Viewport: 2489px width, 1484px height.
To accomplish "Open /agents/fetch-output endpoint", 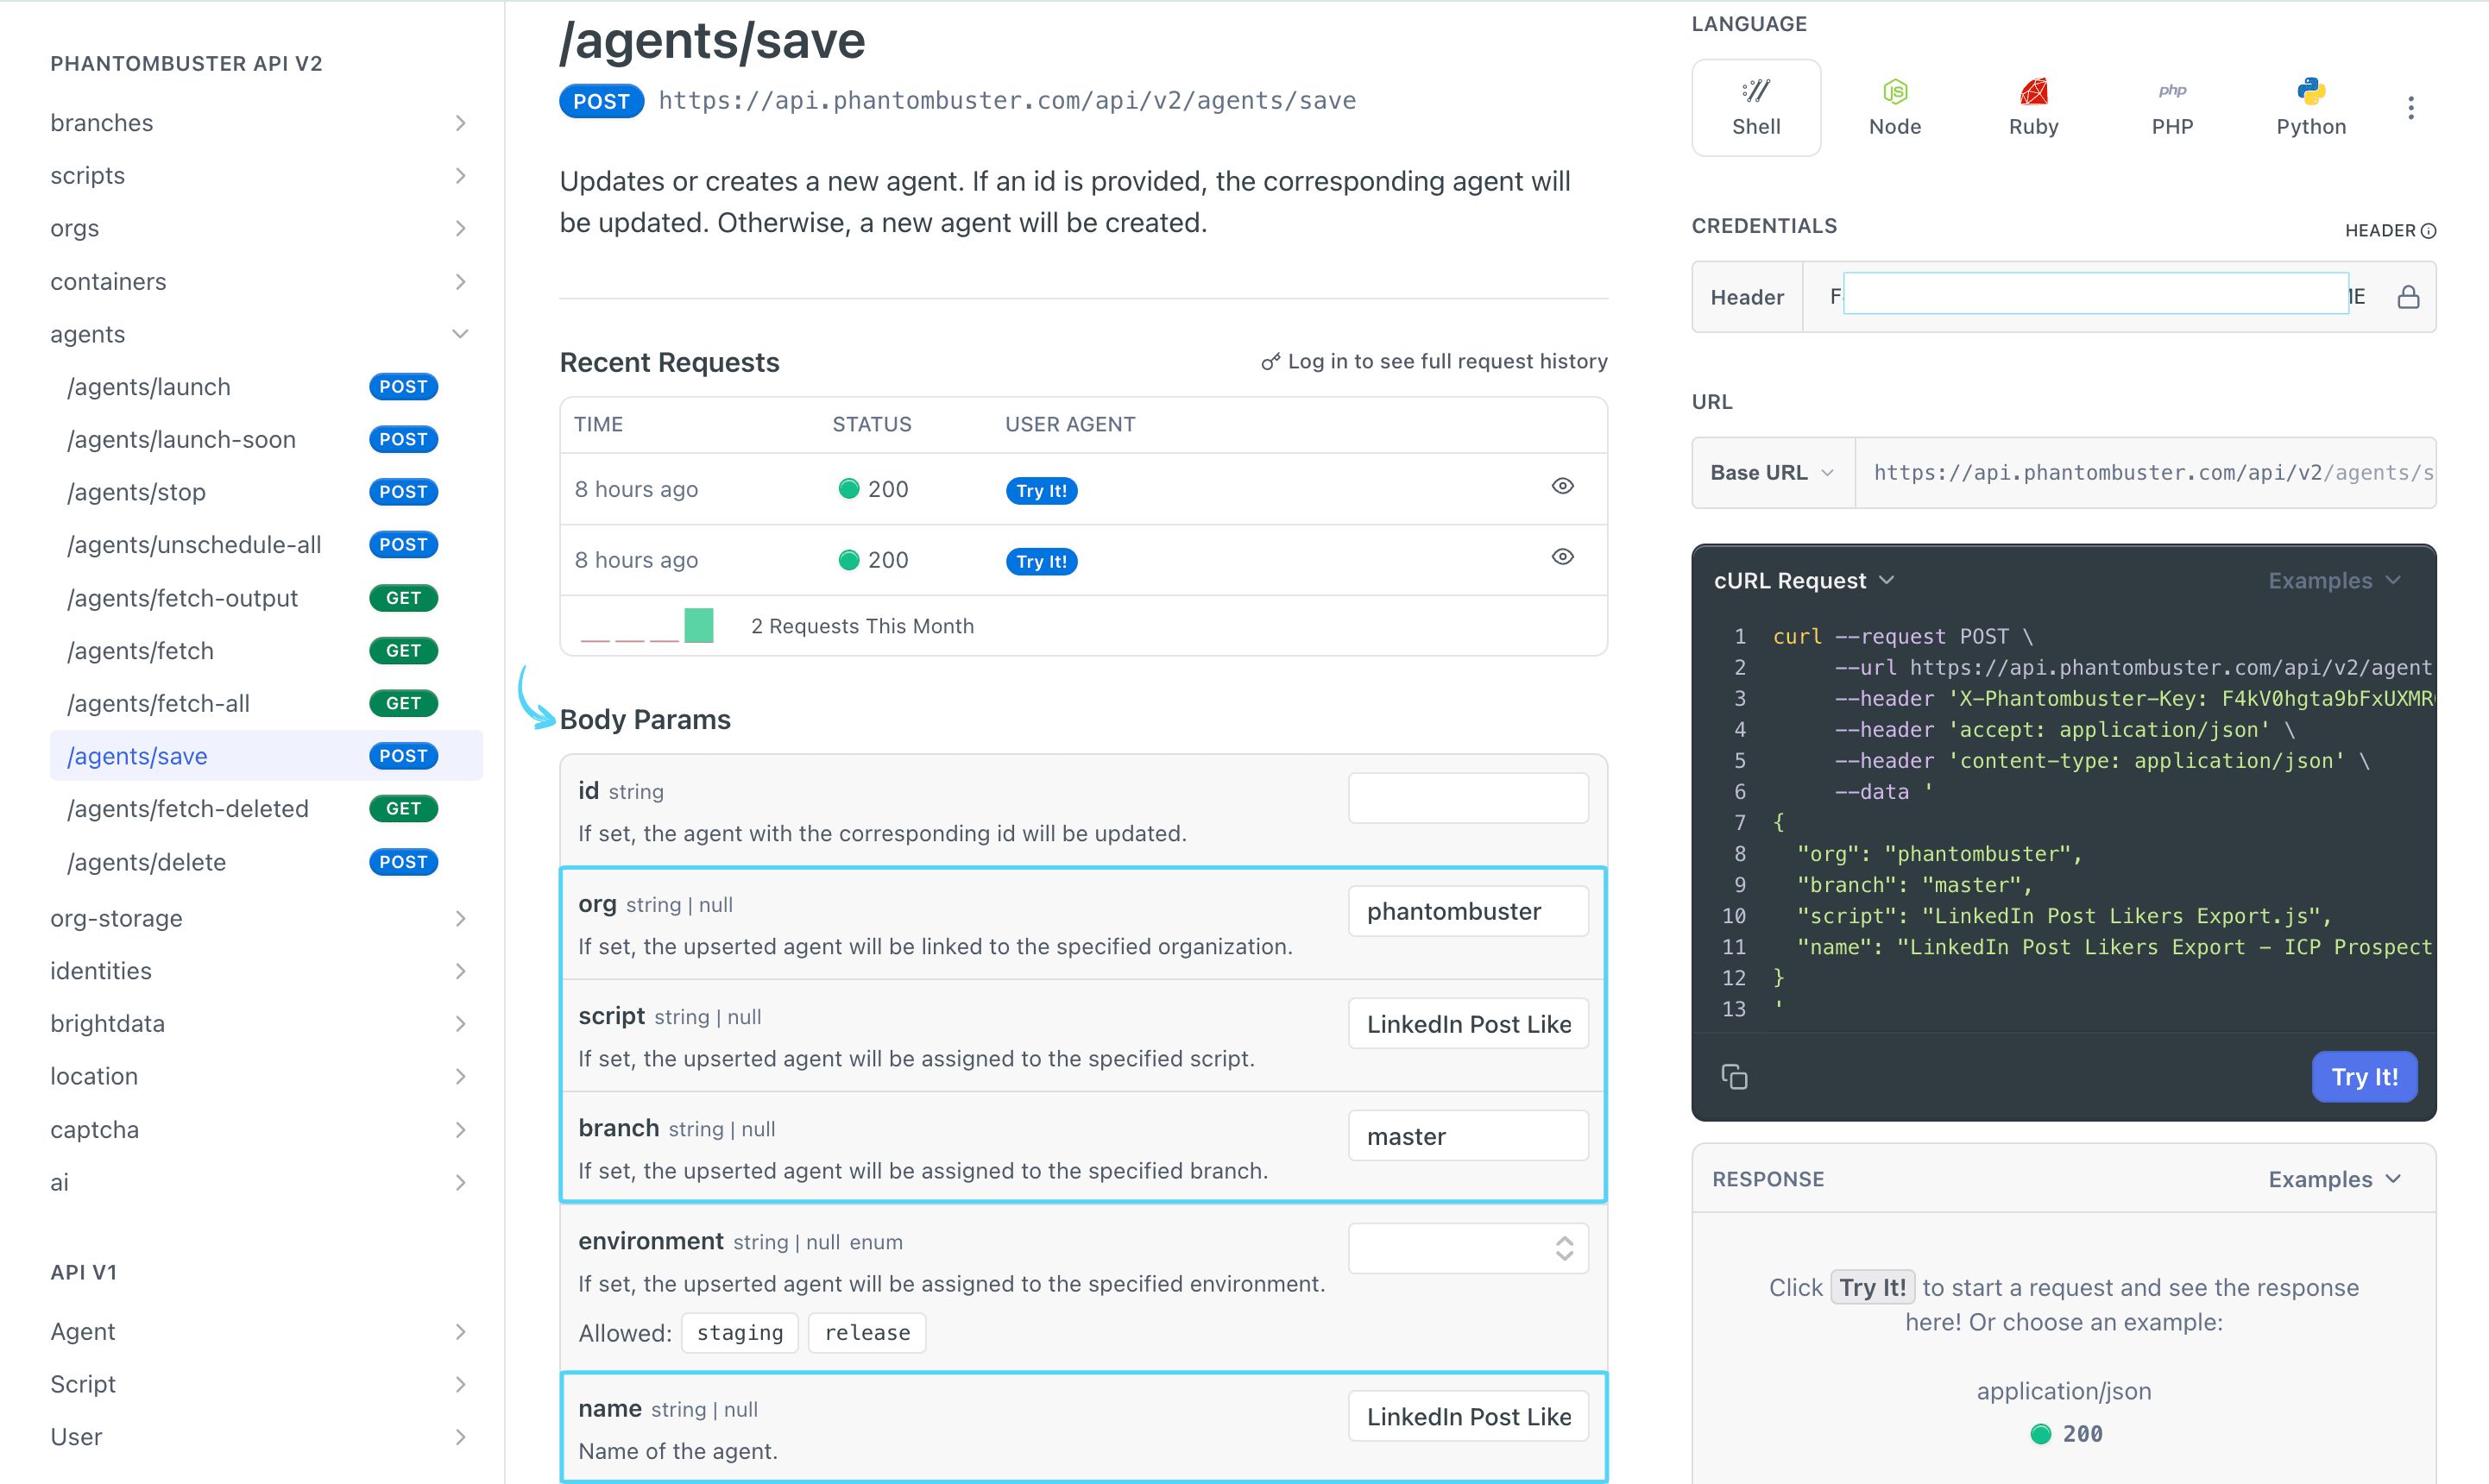I will [x=266, y=598].
